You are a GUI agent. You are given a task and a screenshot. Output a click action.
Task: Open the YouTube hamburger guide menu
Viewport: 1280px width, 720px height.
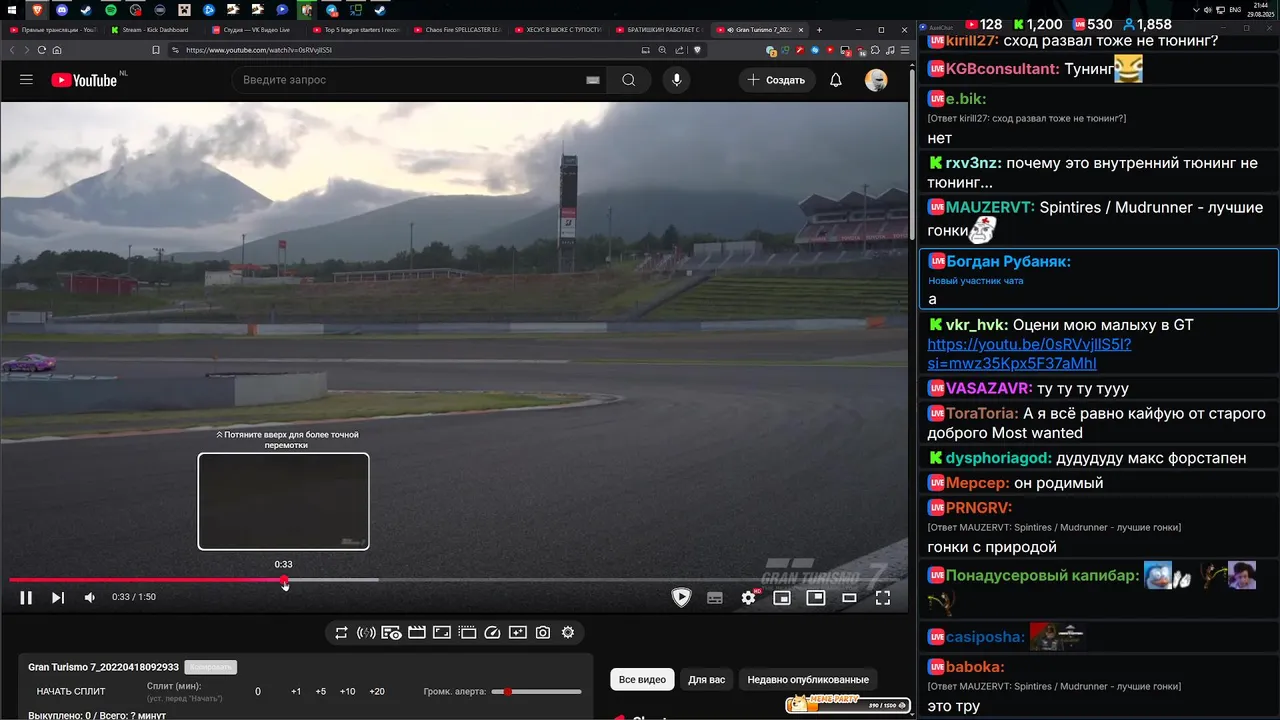[x=26, y=80]
